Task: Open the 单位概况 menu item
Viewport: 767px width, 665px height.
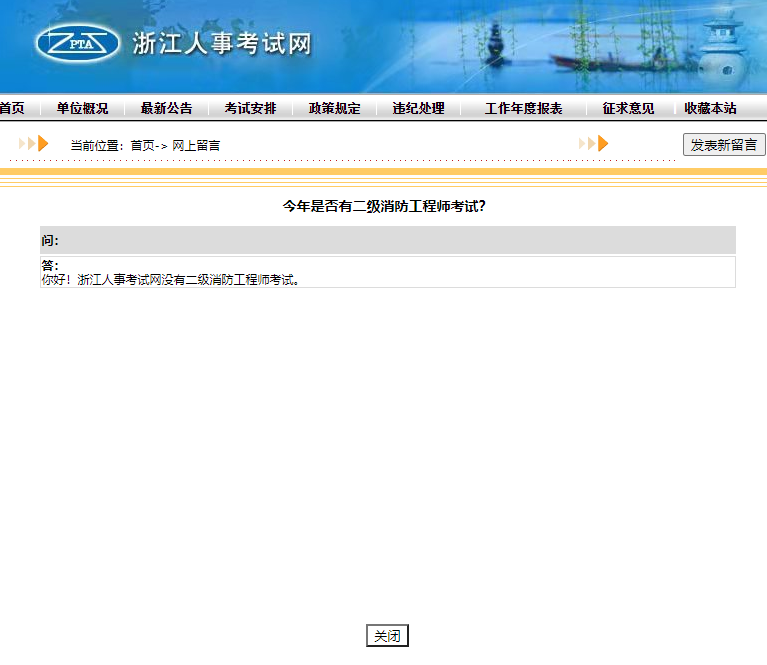Action: 82,108
